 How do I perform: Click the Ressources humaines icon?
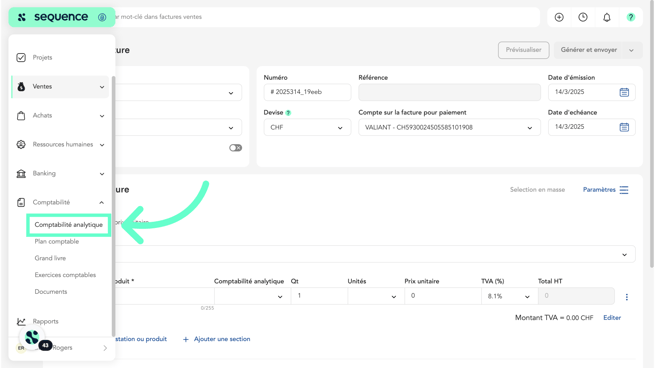21,145
